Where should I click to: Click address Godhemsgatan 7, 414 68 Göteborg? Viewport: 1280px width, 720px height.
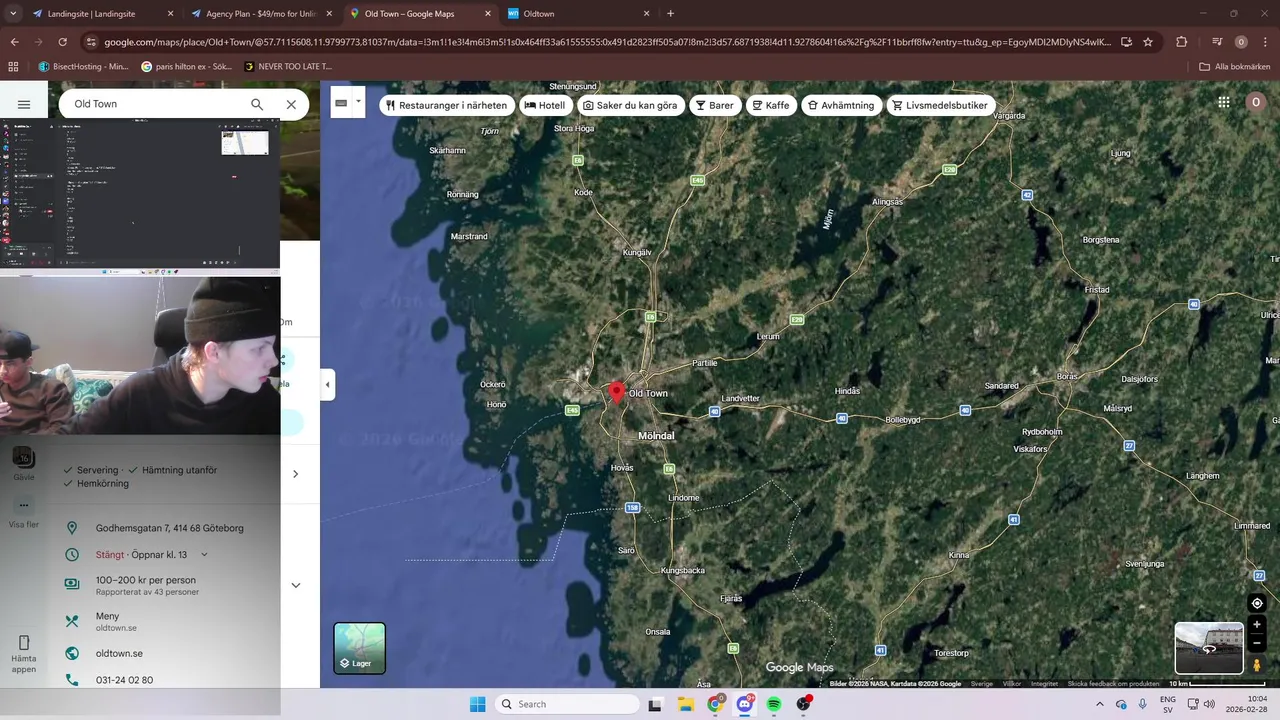[169, 528]
